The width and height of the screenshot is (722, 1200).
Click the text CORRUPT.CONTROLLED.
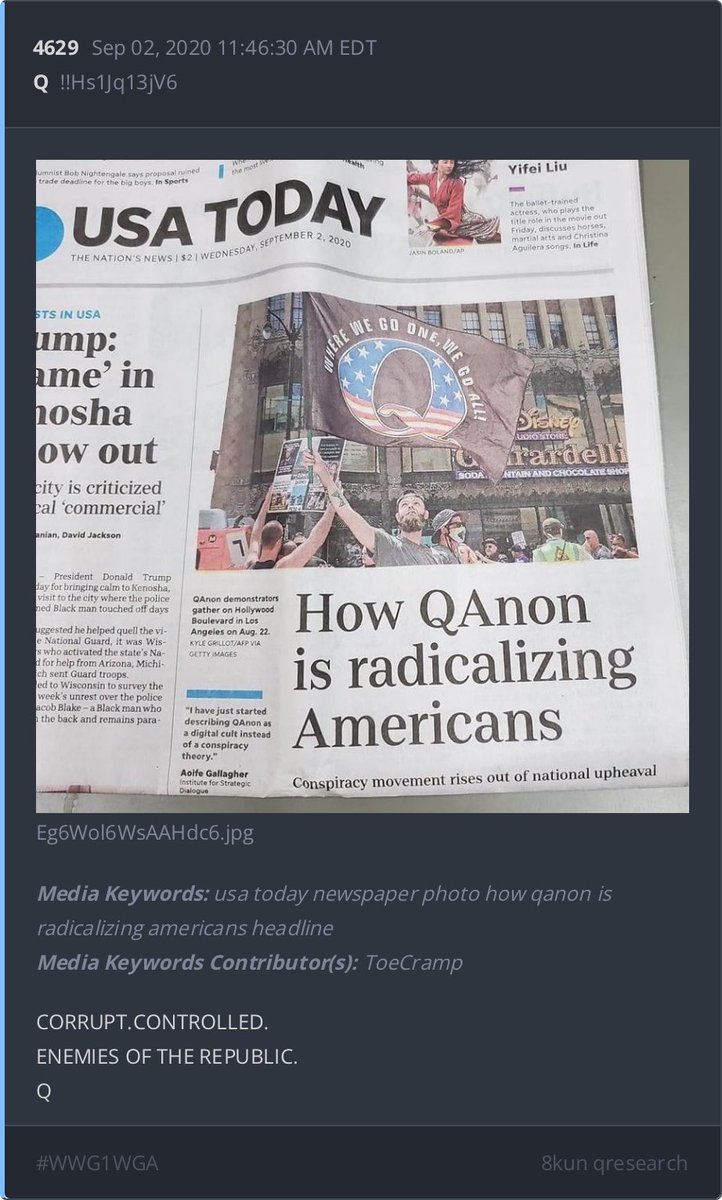coord(152,1023)
